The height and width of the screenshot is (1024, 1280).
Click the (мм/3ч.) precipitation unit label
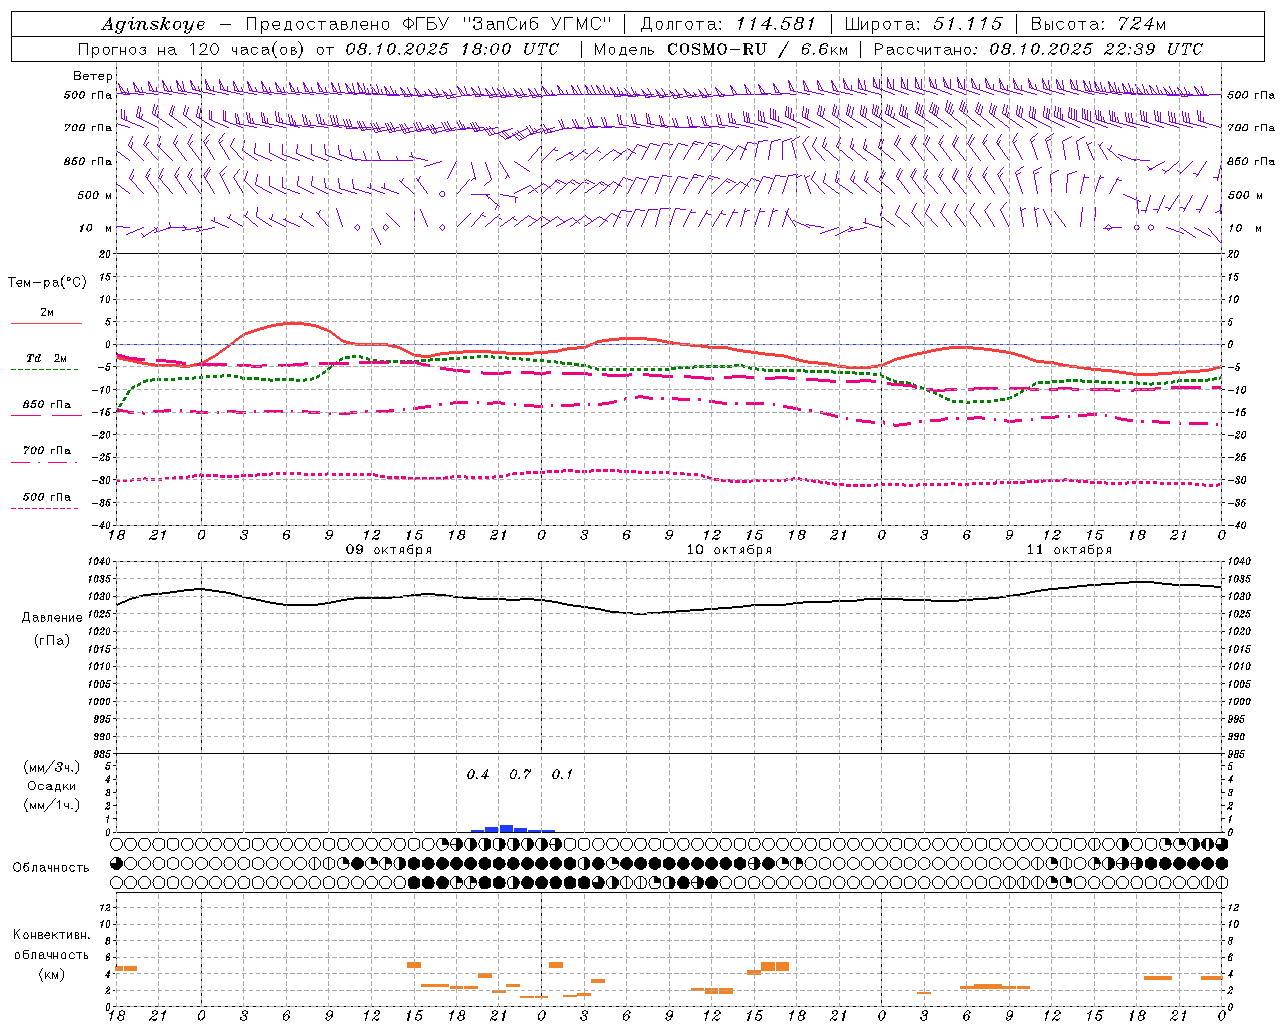tap(51, 767)
